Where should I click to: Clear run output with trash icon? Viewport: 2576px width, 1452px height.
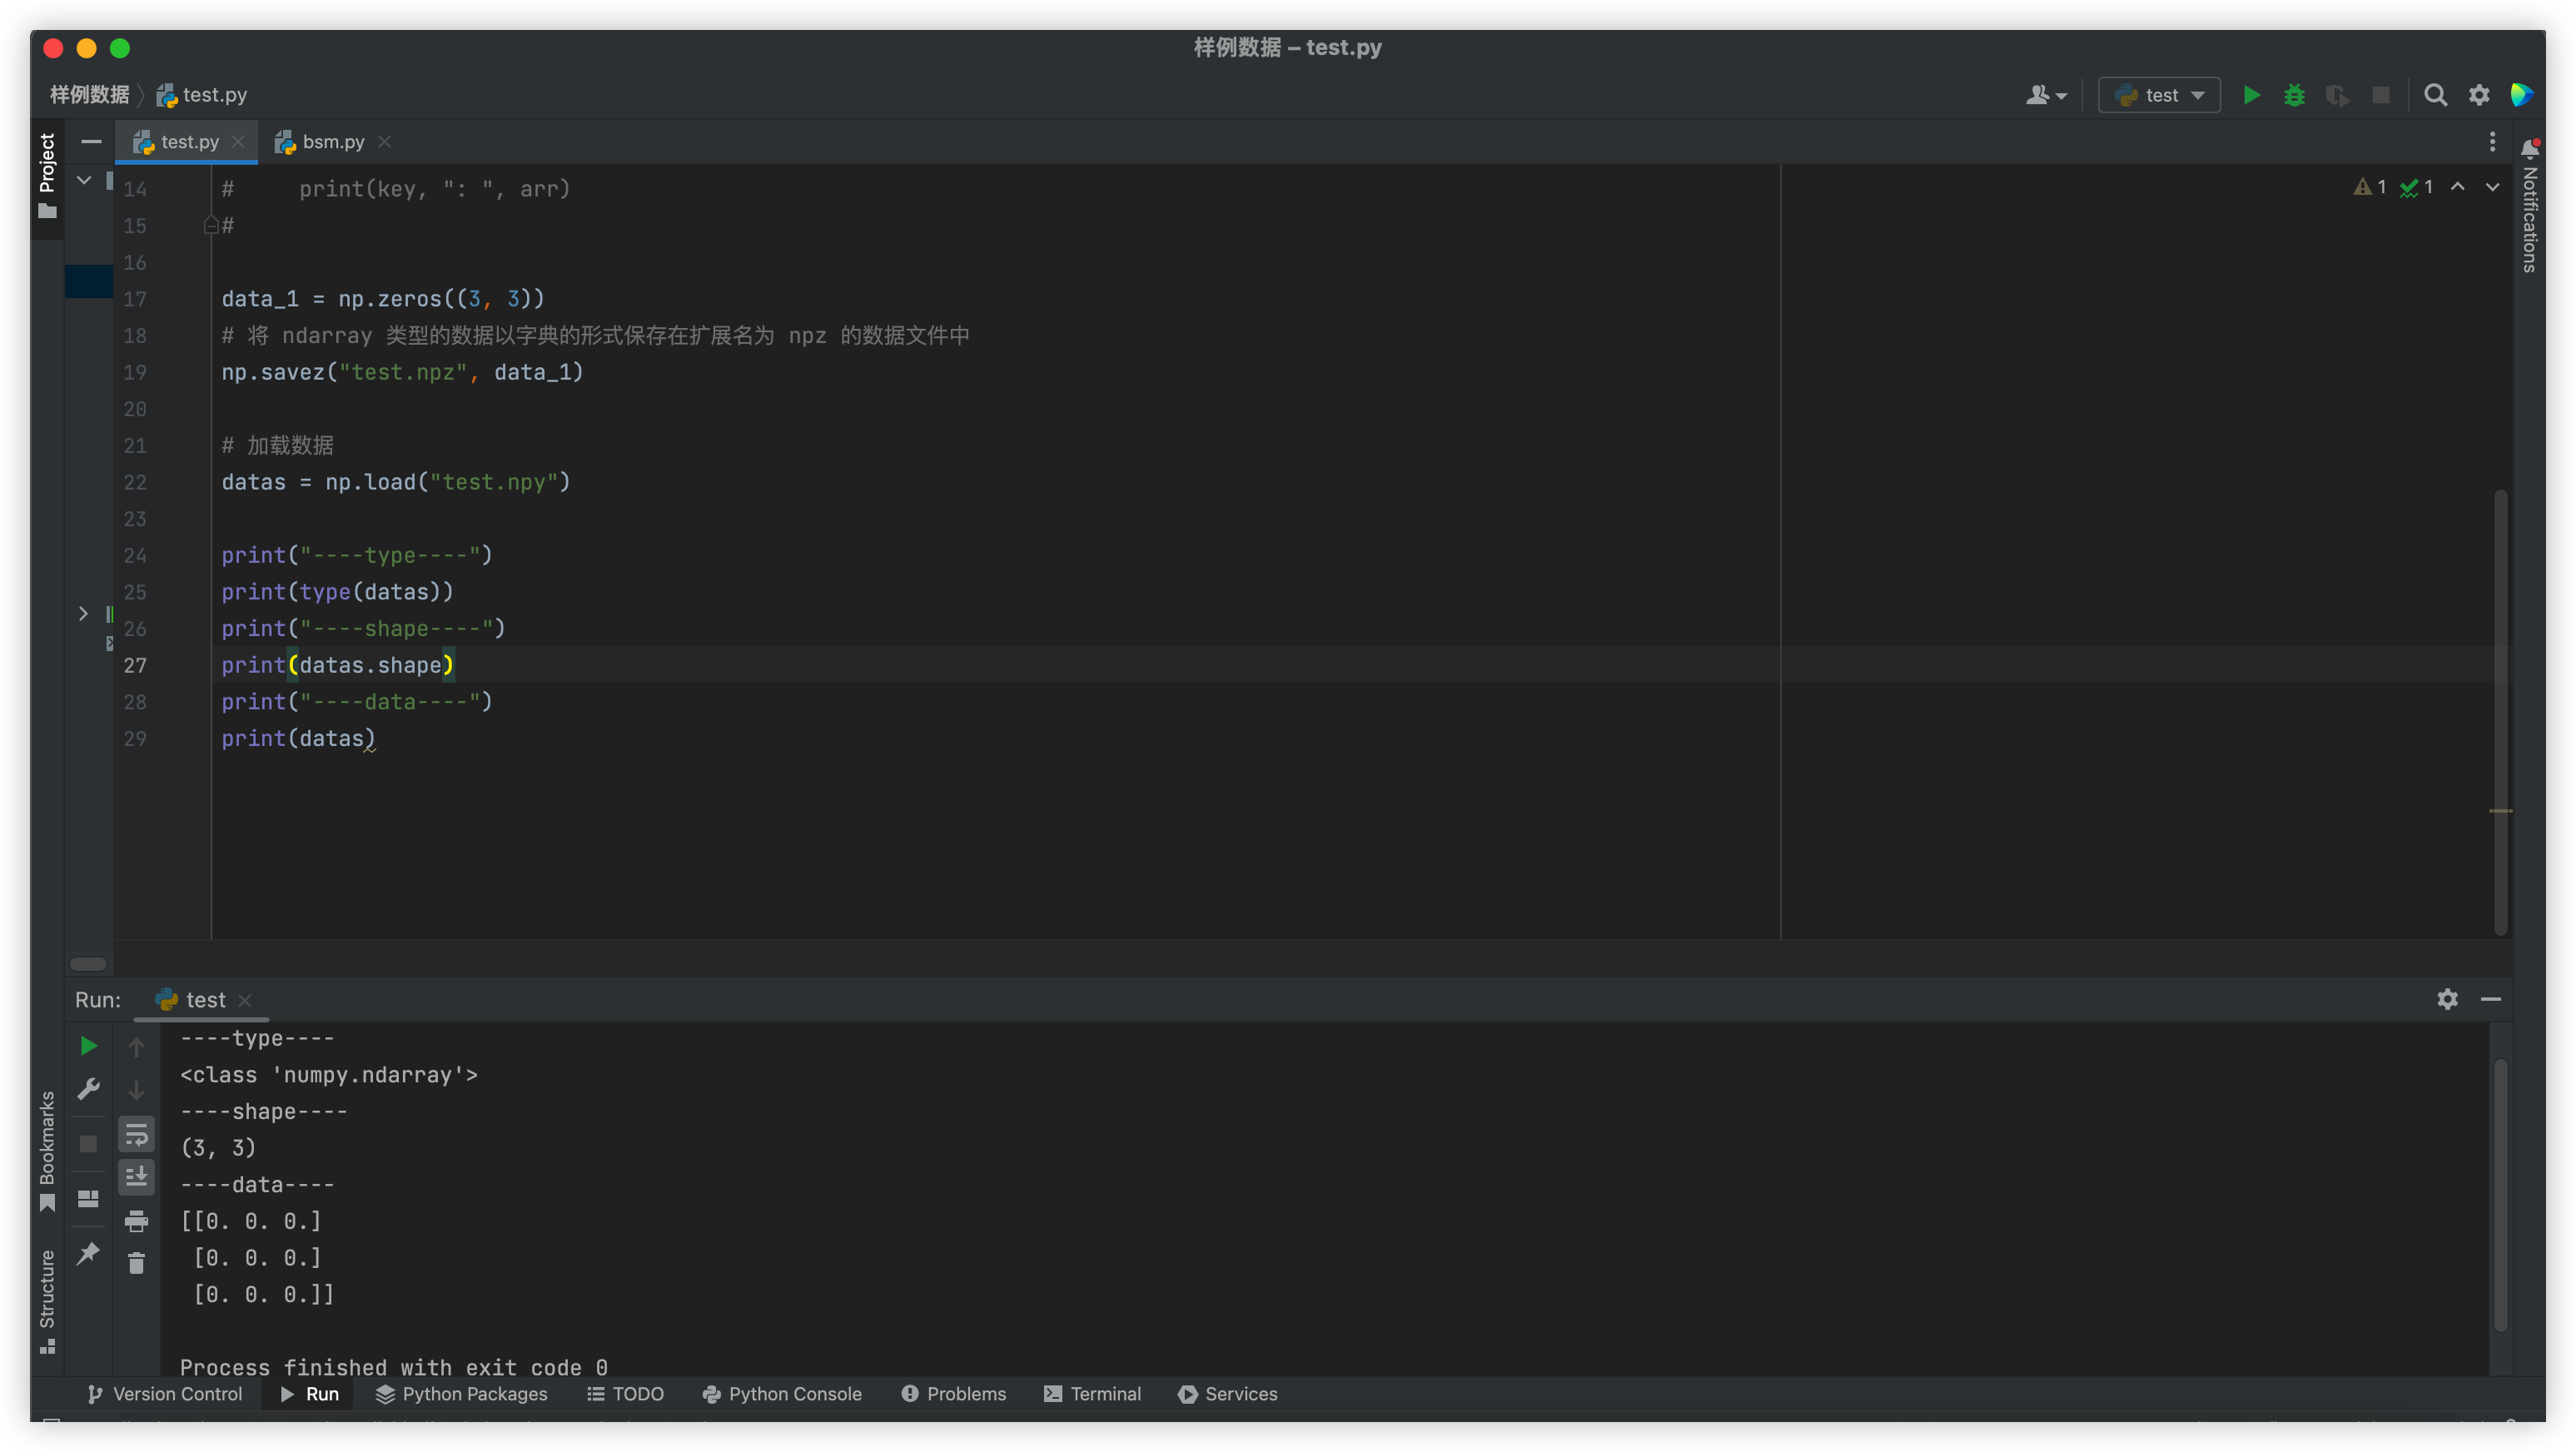click(x=136, y=1264)
